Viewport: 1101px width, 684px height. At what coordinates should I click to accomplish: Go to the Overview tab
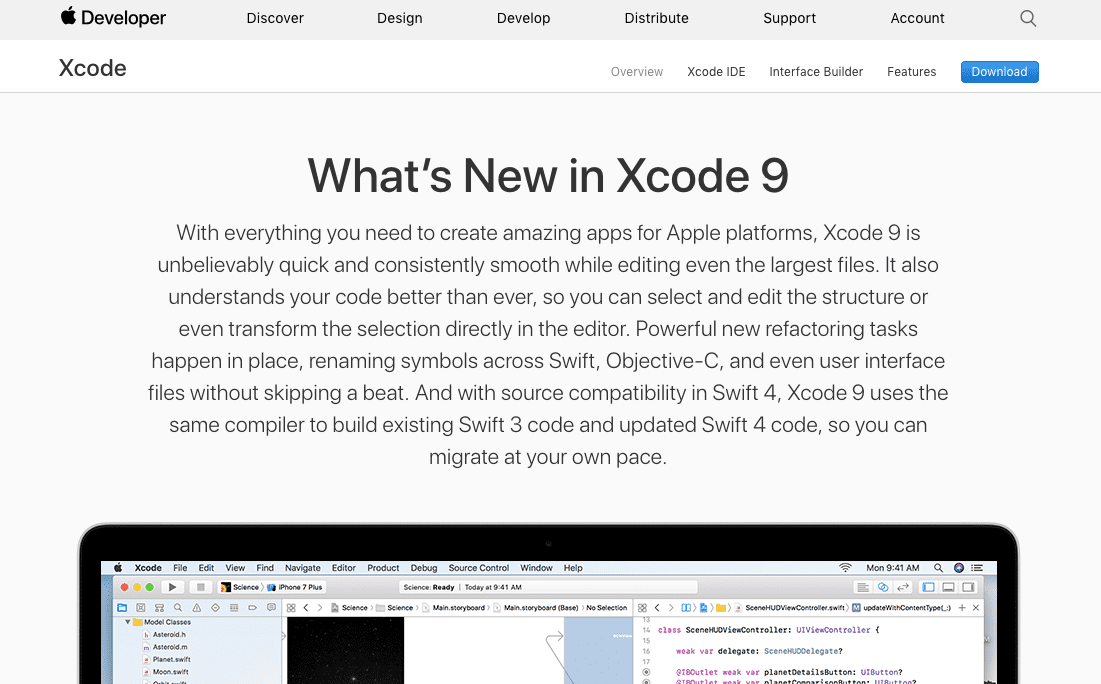[637, 72]
